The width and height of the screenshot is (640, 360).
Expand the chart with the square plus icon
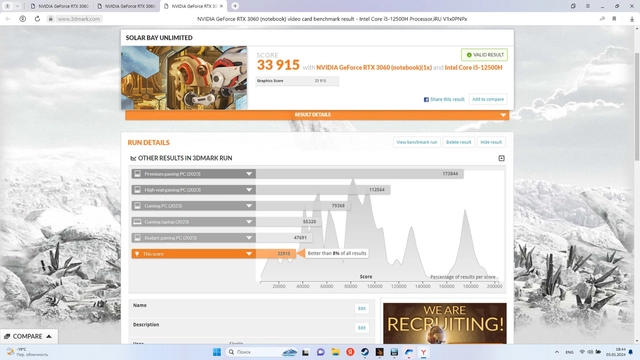502,158
